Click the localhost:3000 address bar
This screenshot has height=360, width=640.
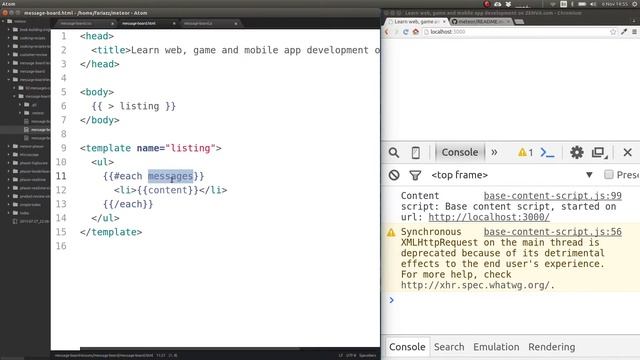tap(516, 32)
